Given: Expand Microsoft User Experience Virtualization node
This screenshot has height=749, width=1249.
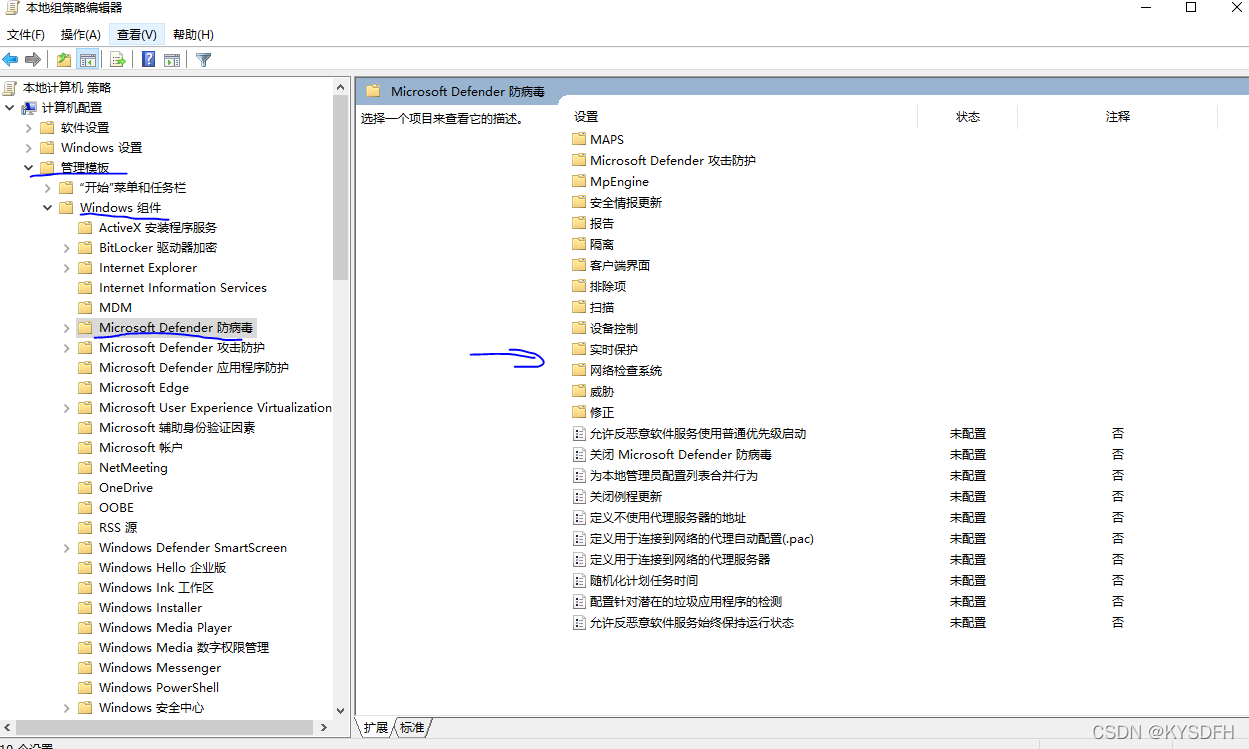Looking at the screenshot, I should tap(66, 407).
